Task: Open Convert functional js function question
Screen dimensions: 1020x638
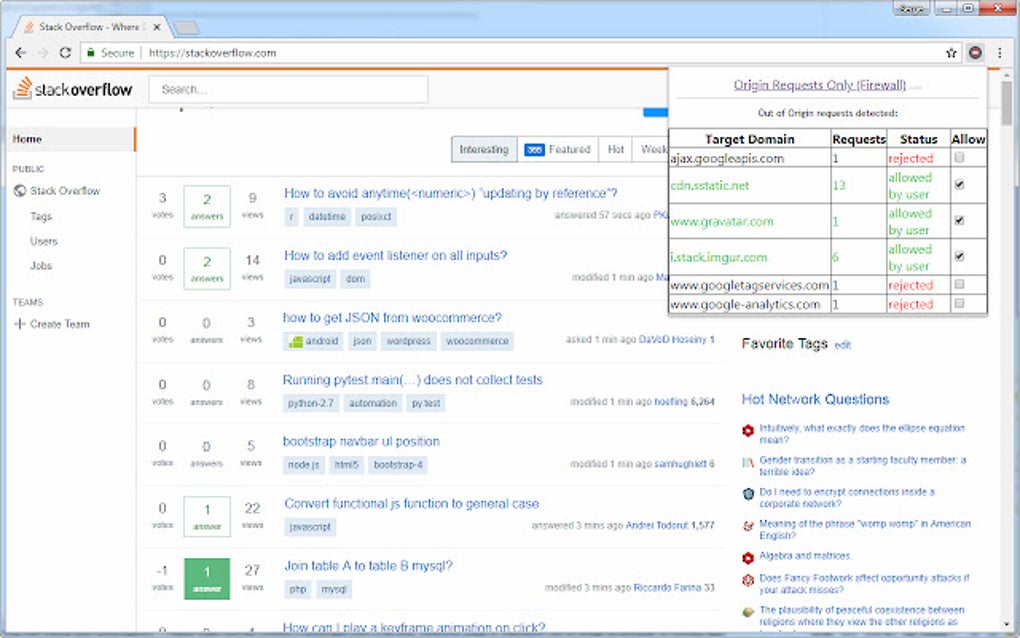Action: (411, 503)
